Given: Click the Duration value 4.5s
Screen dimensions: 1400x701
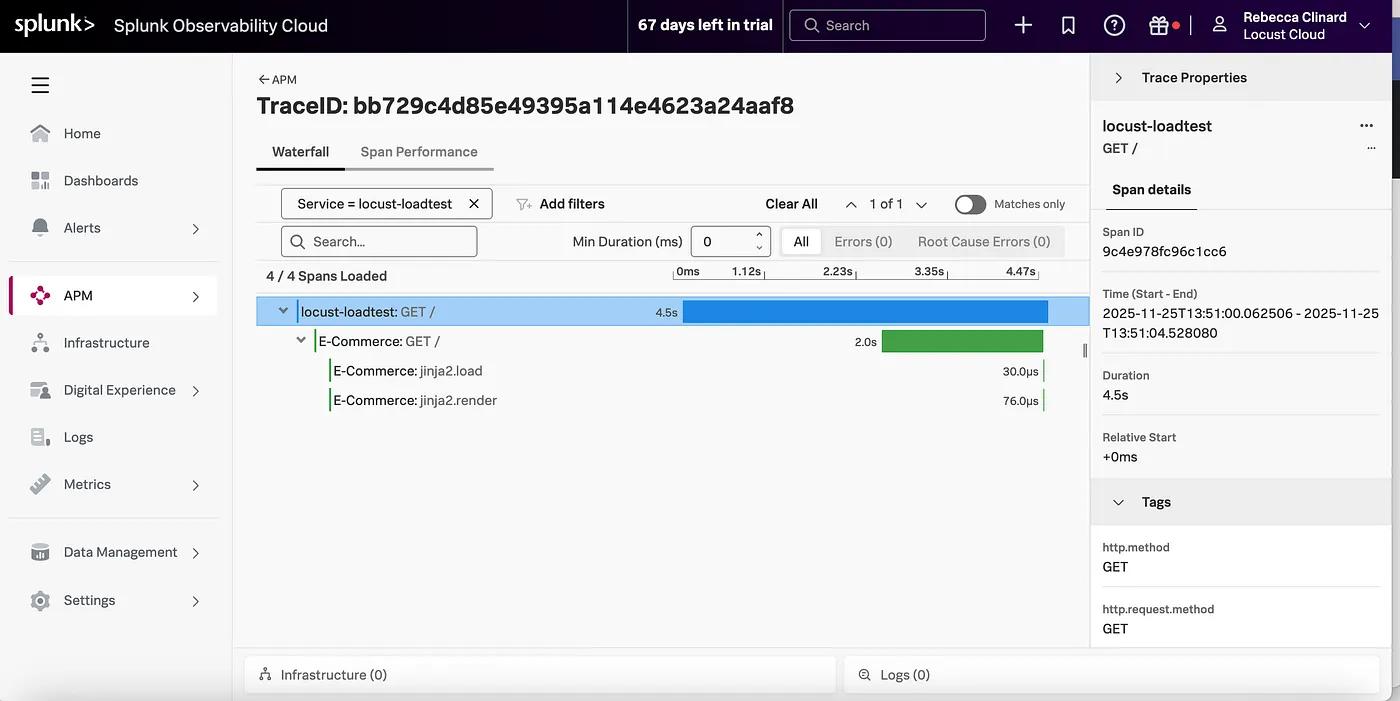Looking at the screenshot, I should pos(1115,395).
